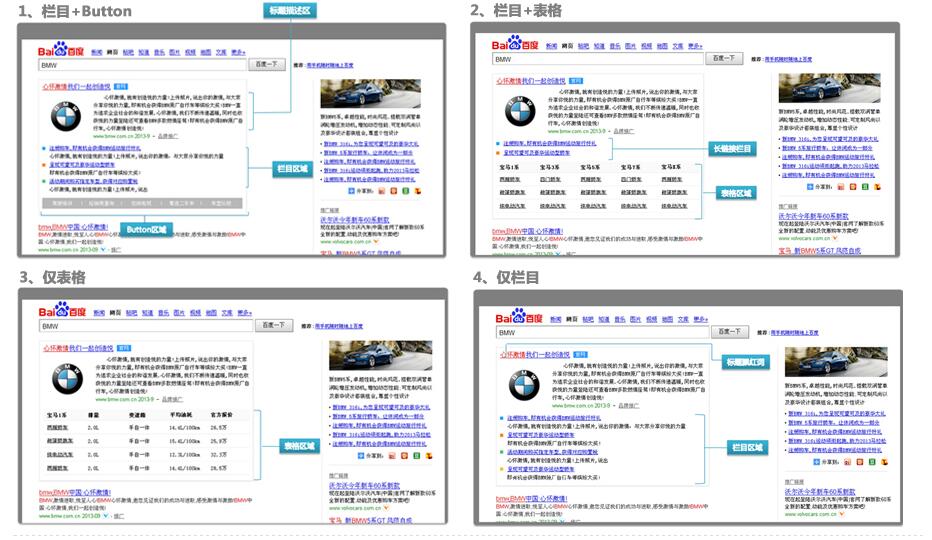932x540 pixels.
Task: Open blue car photo in 栏目+表格 panel
Action: (x=829, y=87)
